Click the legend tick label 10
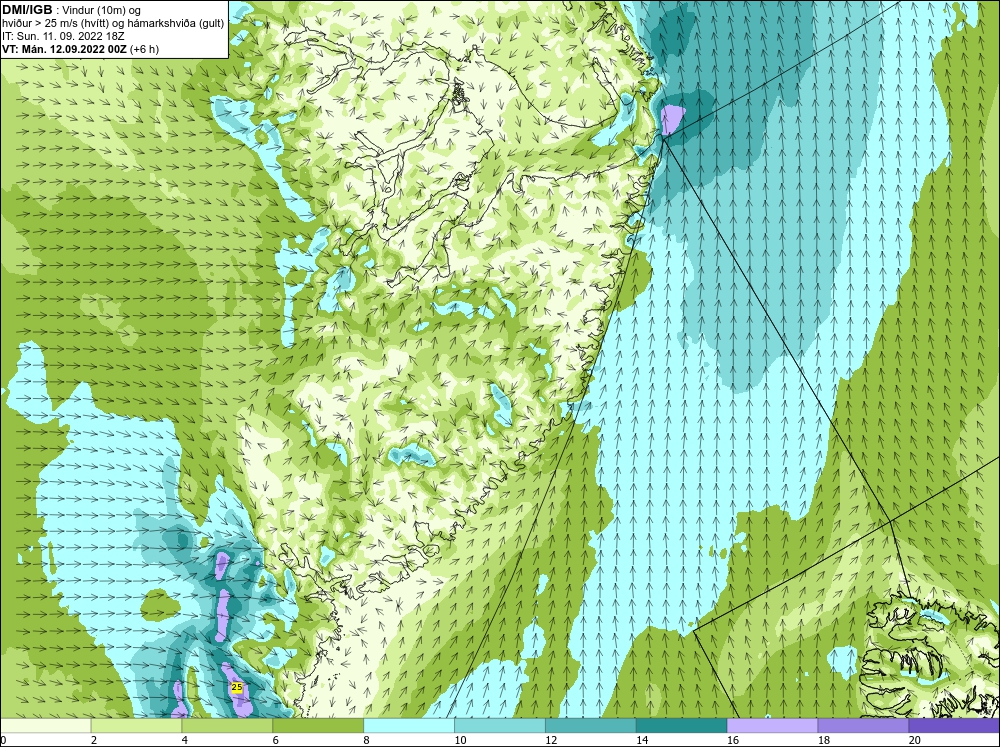Image resolution: width=1000 pixels, height=747 pixels. tap(460, 740)
